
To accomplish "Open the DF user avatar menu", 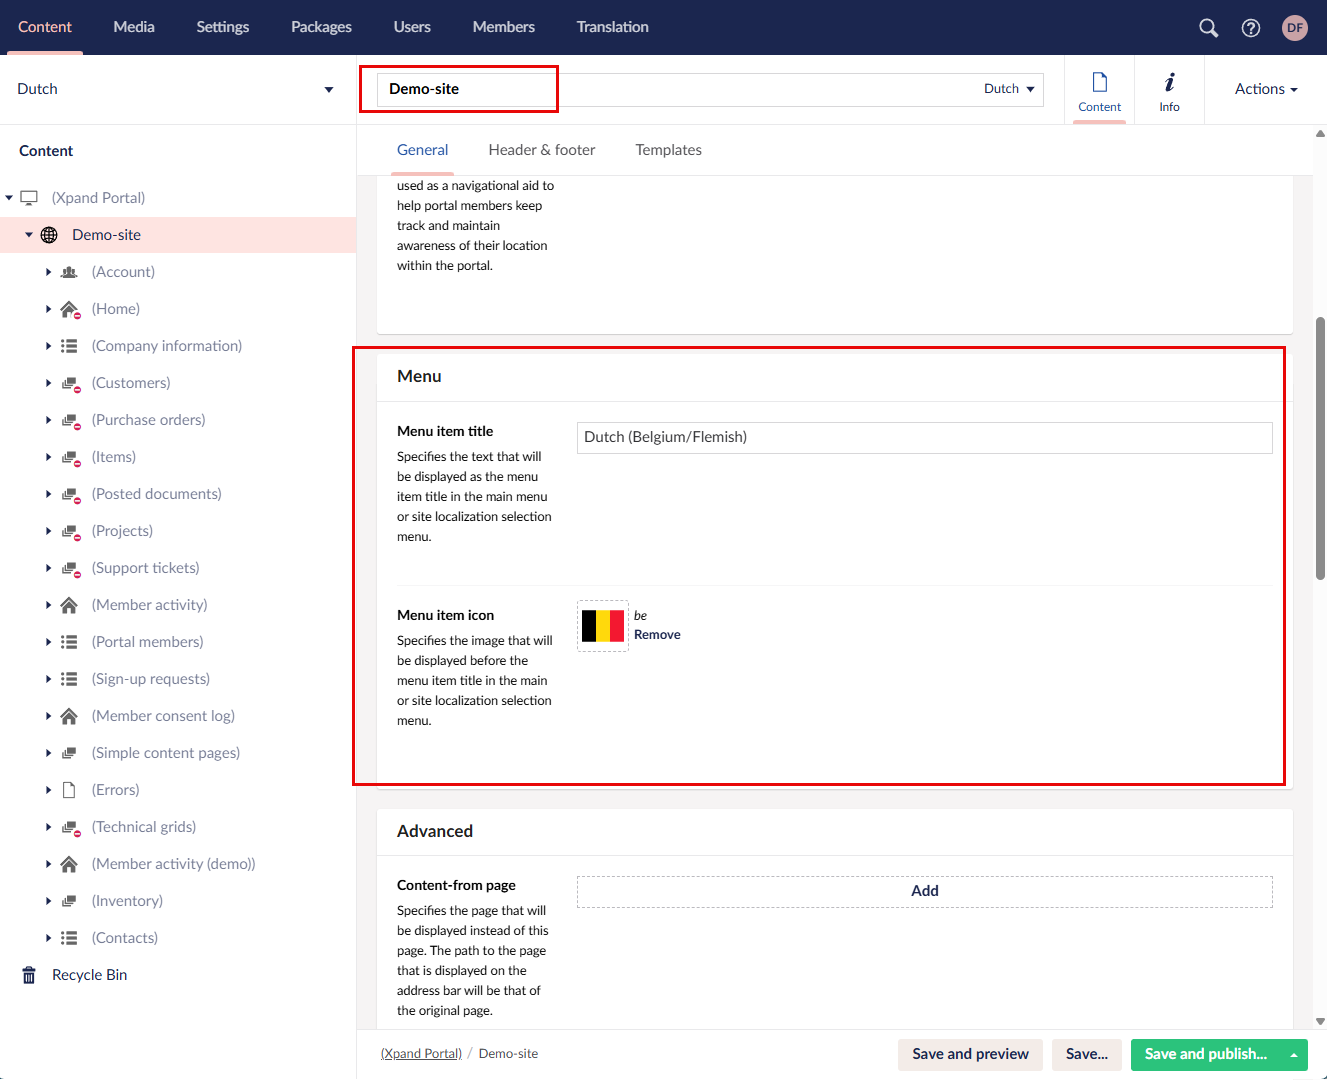I will 1295,28.
